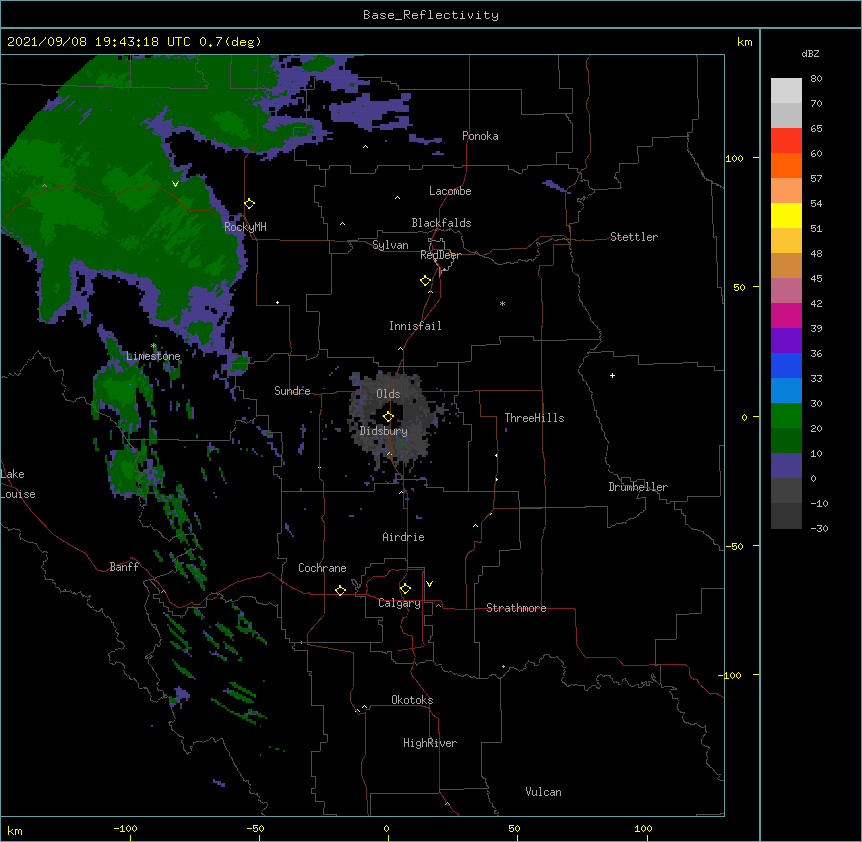The image size is (862, 842).
Task: Click the Airdrie label
Action: pyautogui.click(x=404, y=537)
